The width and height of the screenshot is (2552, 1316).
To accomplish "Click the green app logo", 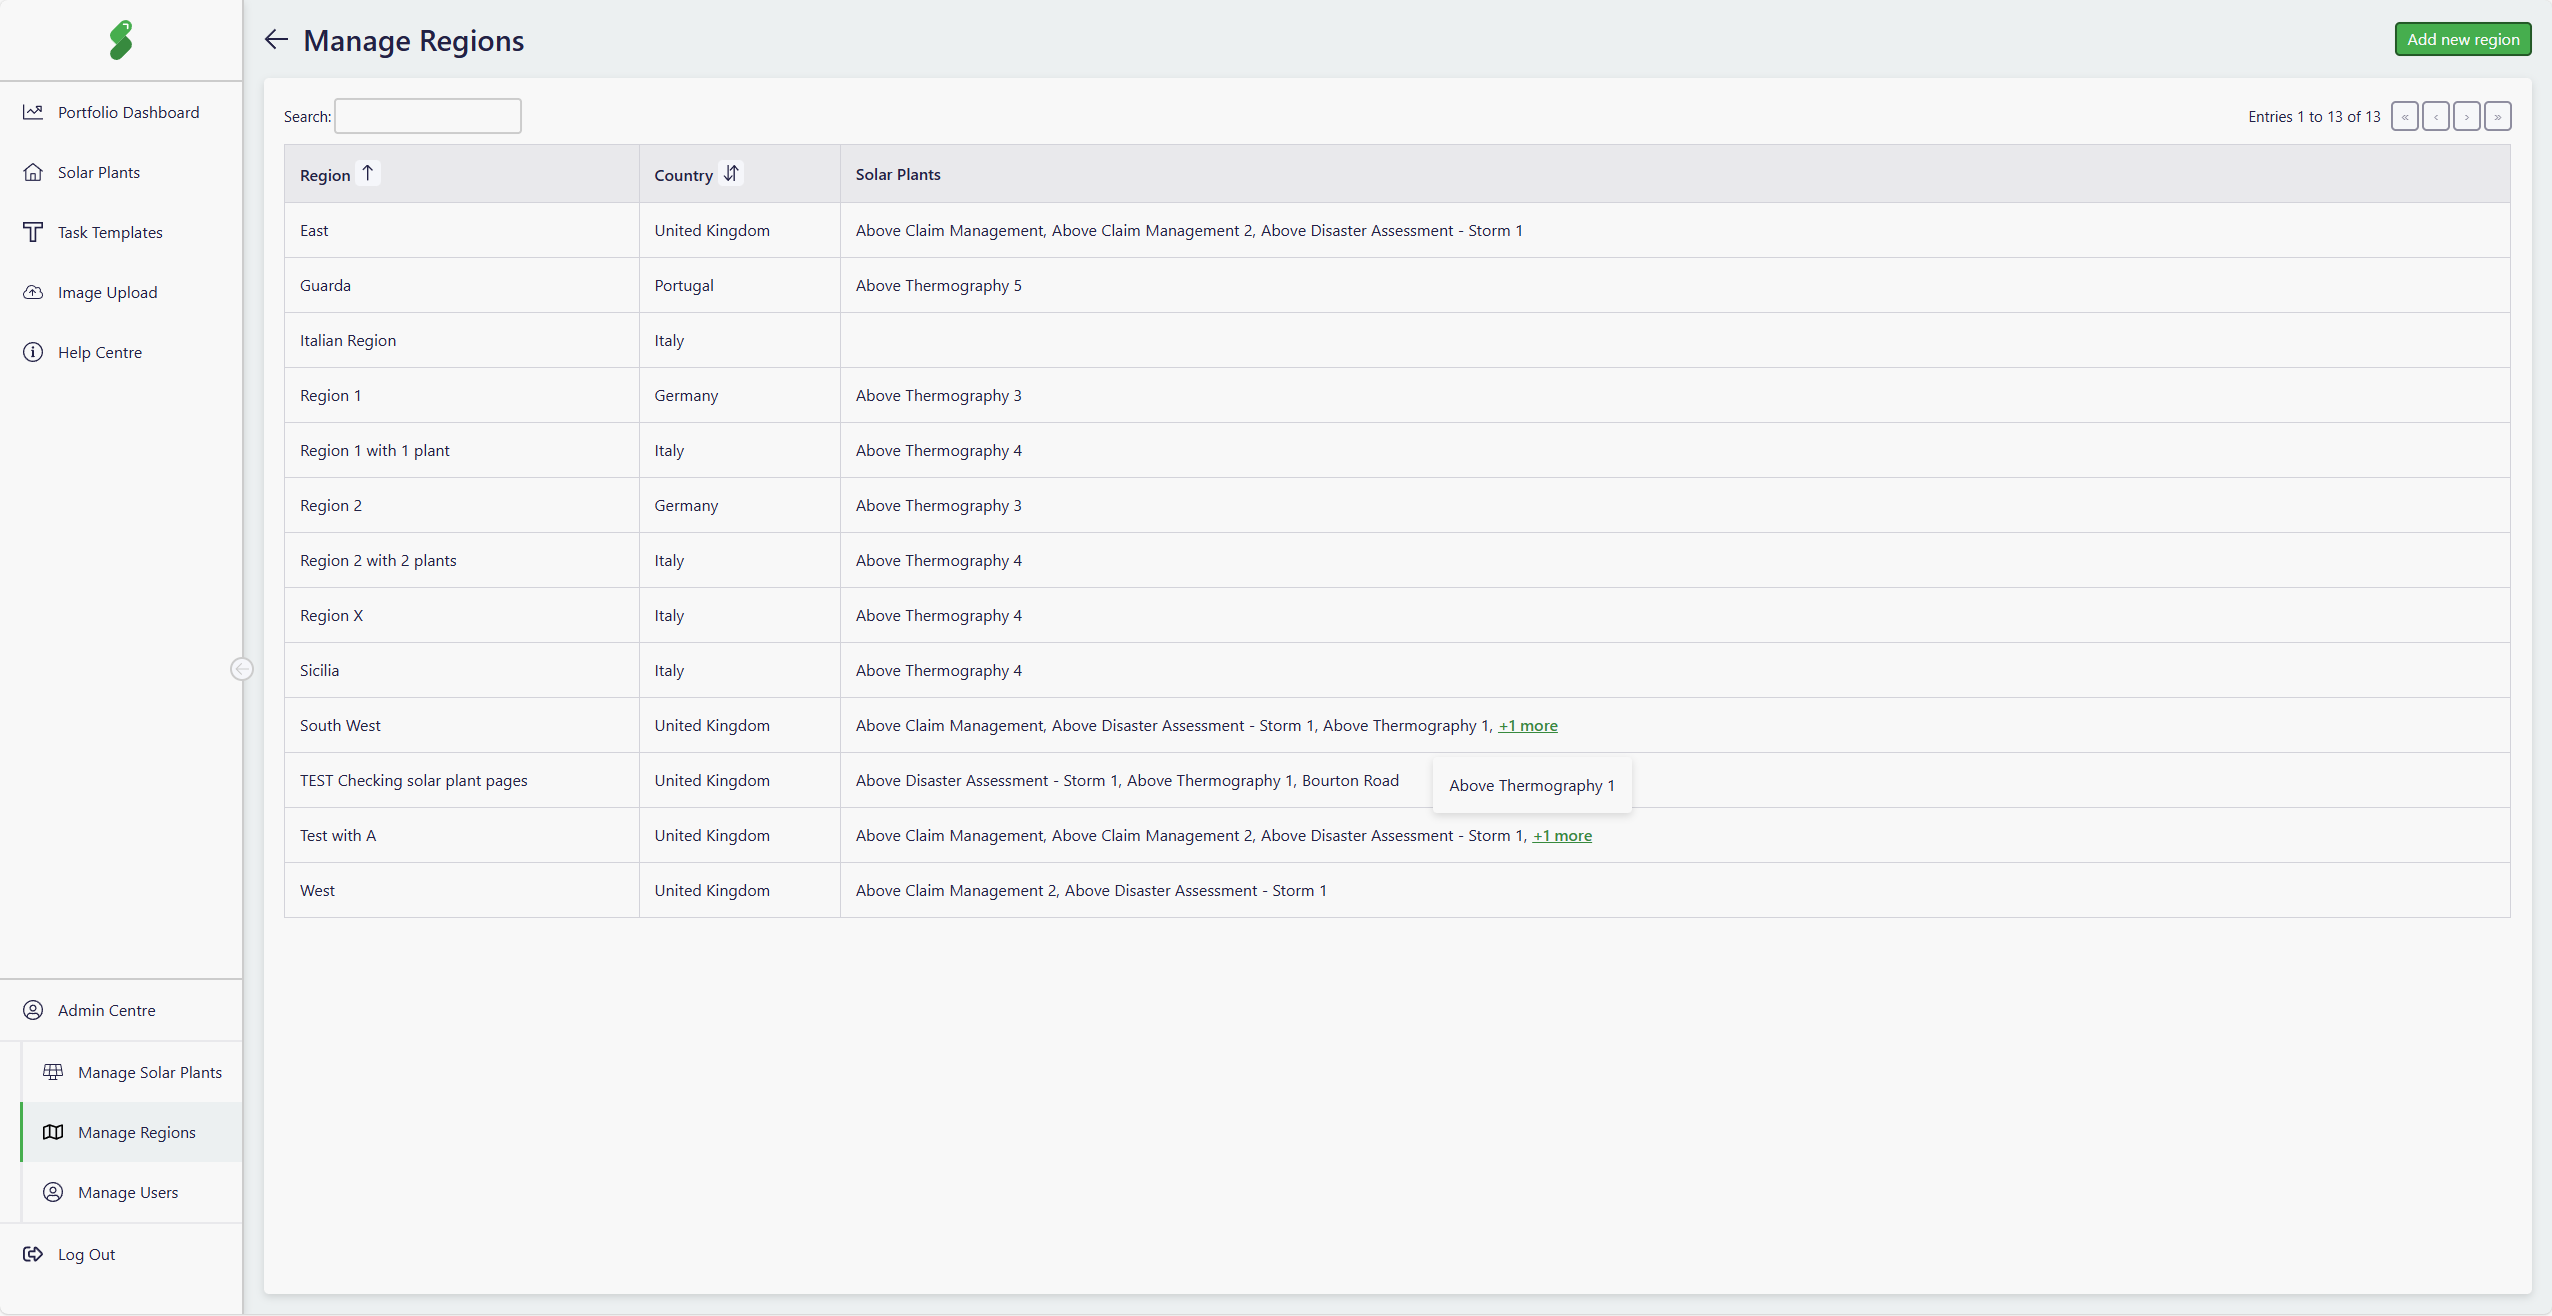I will (x=121, y=40).
